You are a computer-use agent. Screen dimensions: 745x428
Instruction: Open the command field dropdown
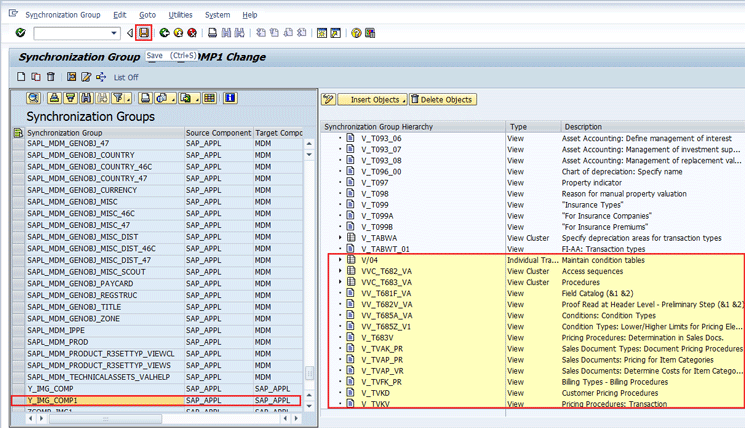click(x=115, y=33)
